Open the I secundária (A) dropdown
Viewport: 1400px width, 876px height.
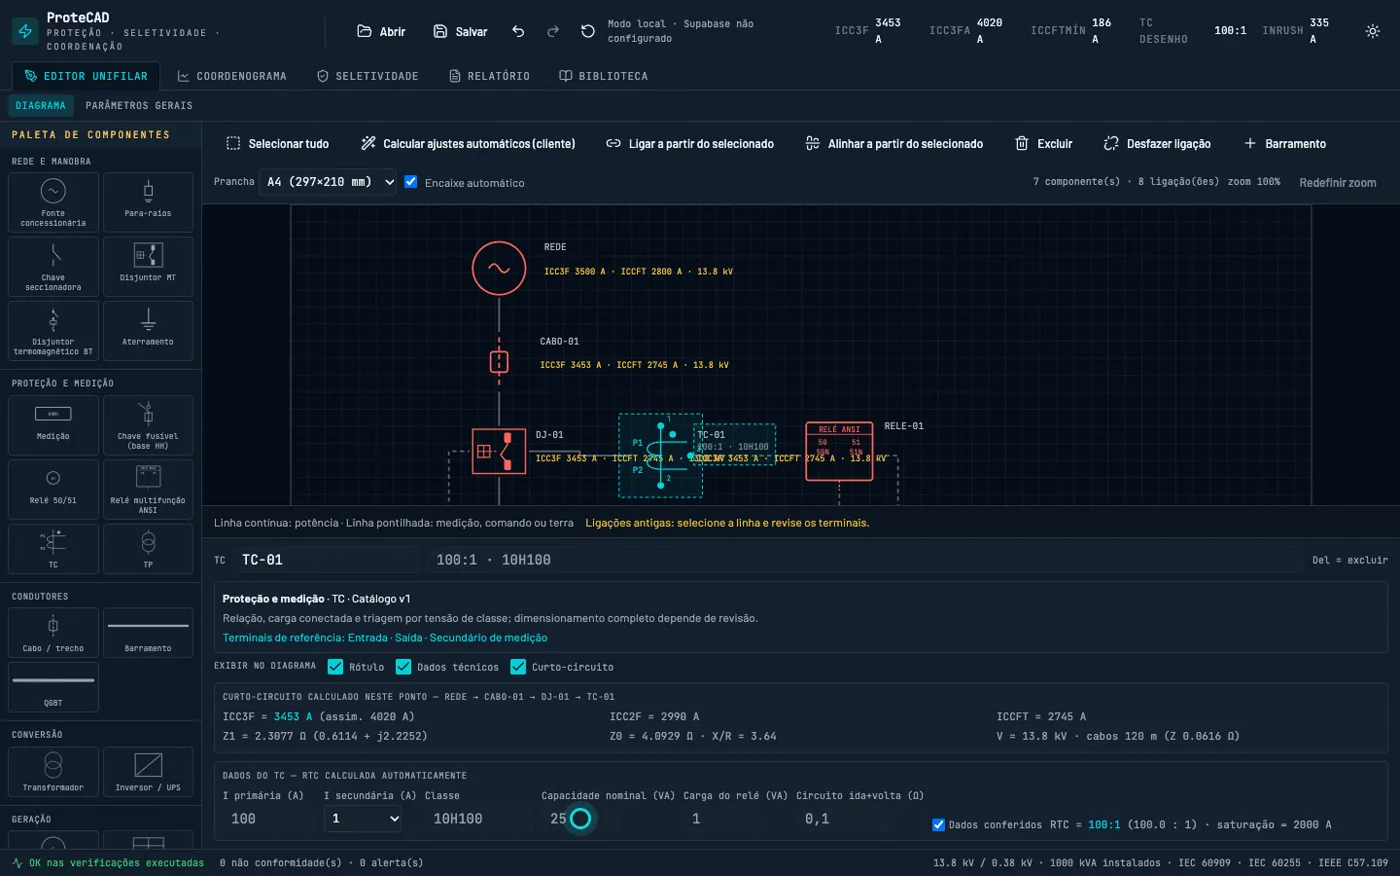(x=363, y=818)
